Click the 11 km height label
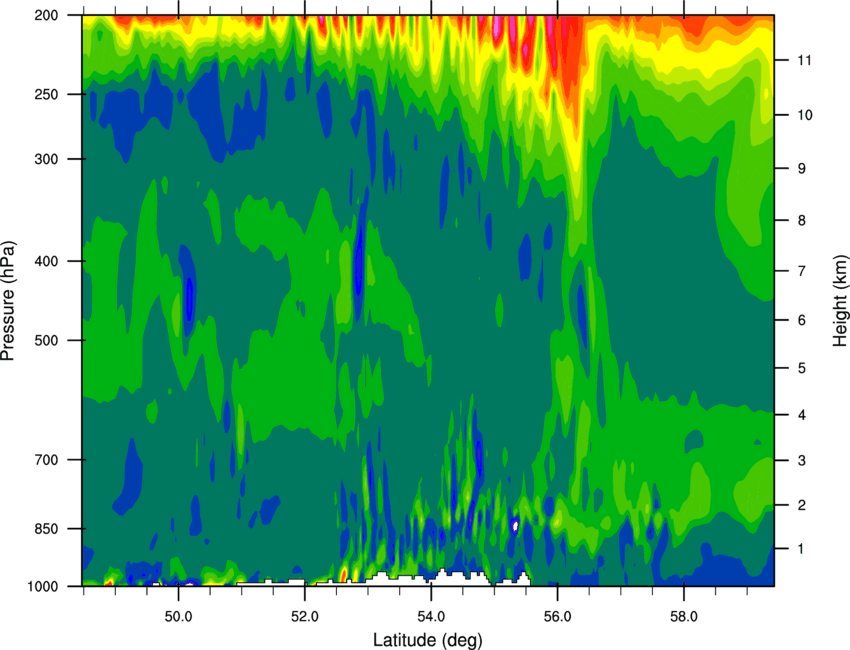Viewport: 850px width, 650px height. tap(805, 60)
